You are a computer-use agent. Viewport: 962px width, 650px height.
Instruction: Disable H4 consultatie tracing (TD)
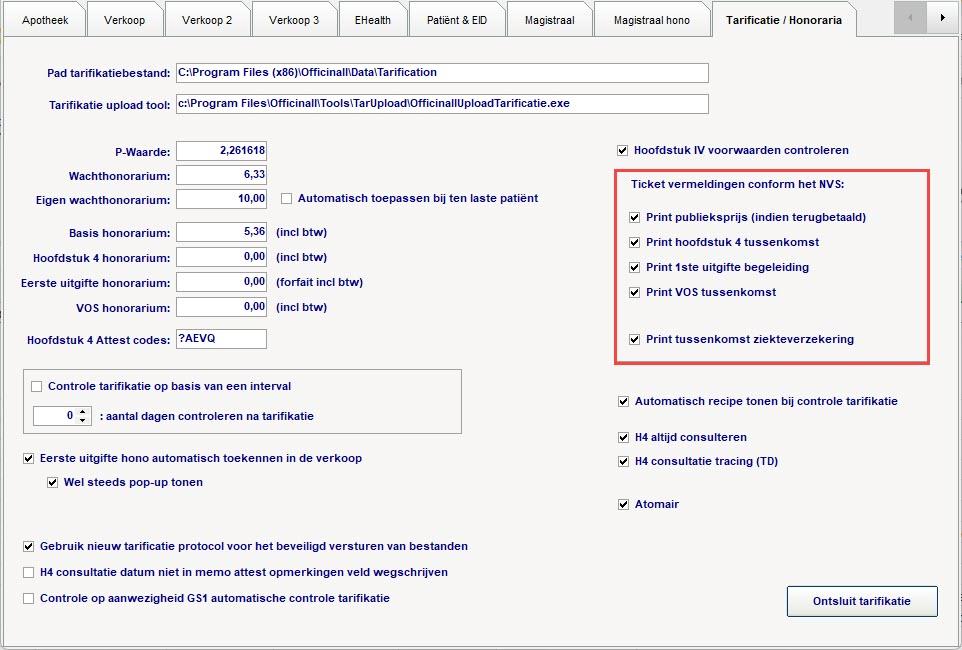(623, 461)
